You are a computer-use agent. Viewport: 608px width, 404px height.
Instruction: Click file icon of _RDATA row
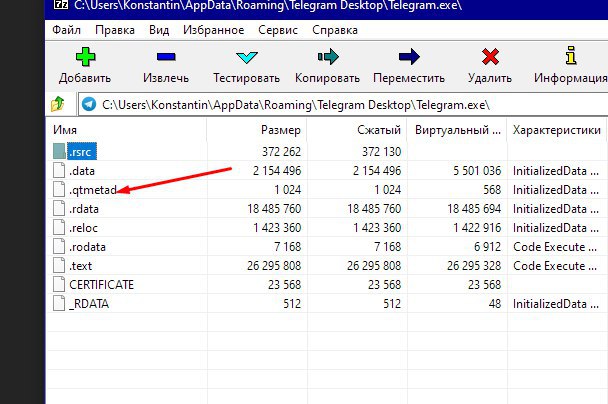click(59, 303)
